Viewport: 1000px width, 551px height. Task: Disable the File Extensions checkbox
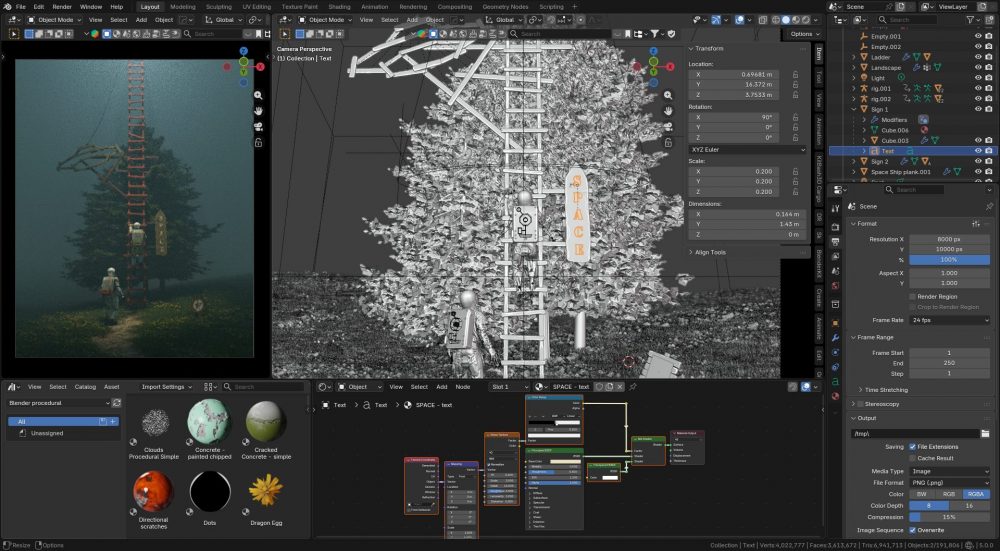tap(913, 446)
